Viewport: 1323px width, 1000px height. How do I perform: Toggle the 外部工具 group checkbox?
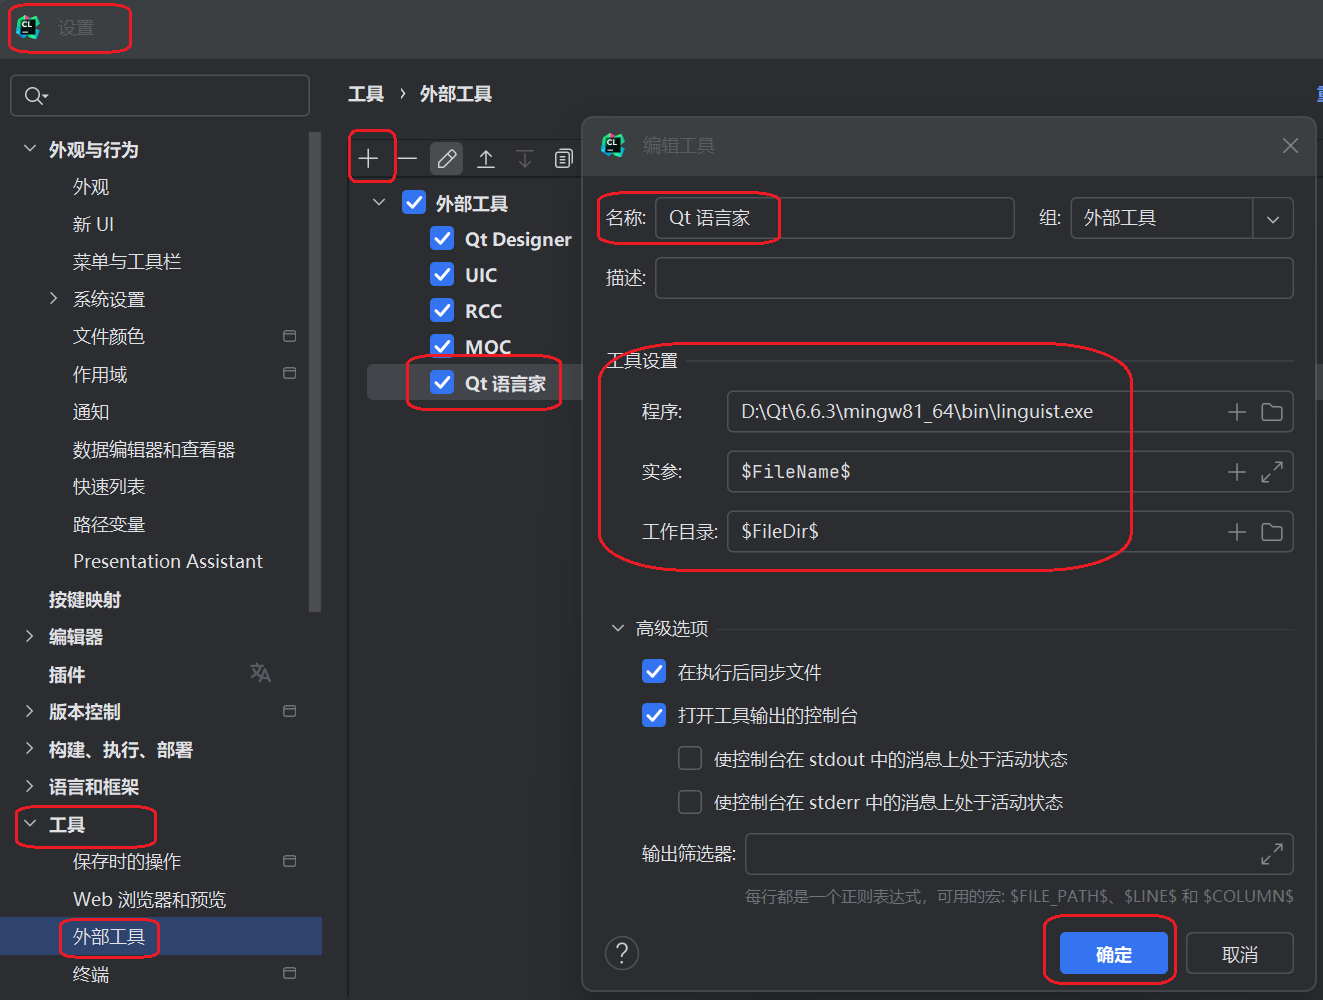click(x=414, y=203)
